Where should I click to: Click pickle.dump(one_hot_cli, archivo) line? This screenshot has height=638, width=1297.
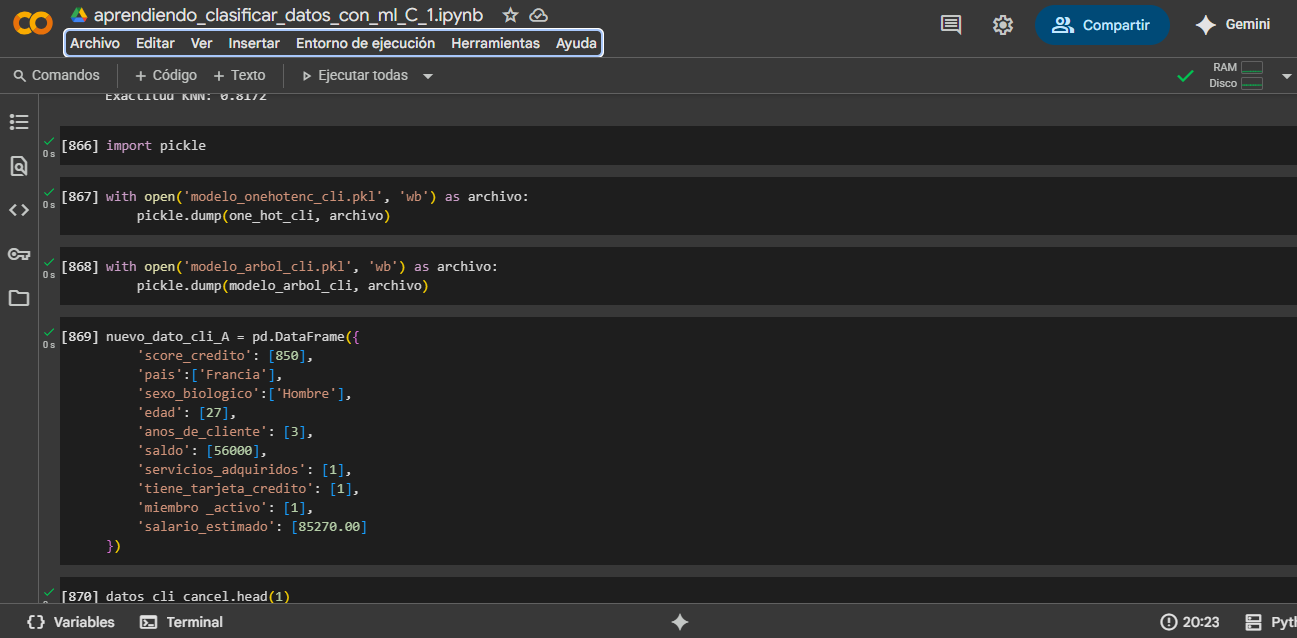pos(263,215)
